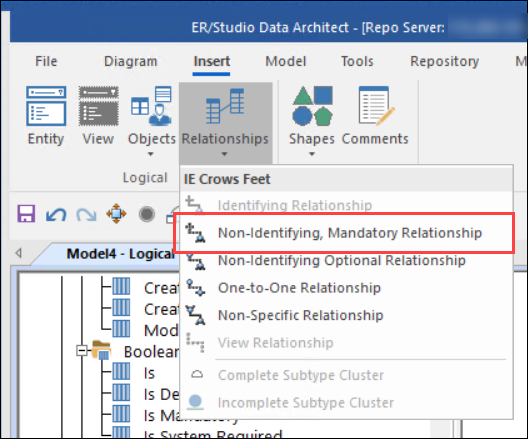528x439 pixels.
Task: Select the Insert ribbon tab
Action: [211, 62]
